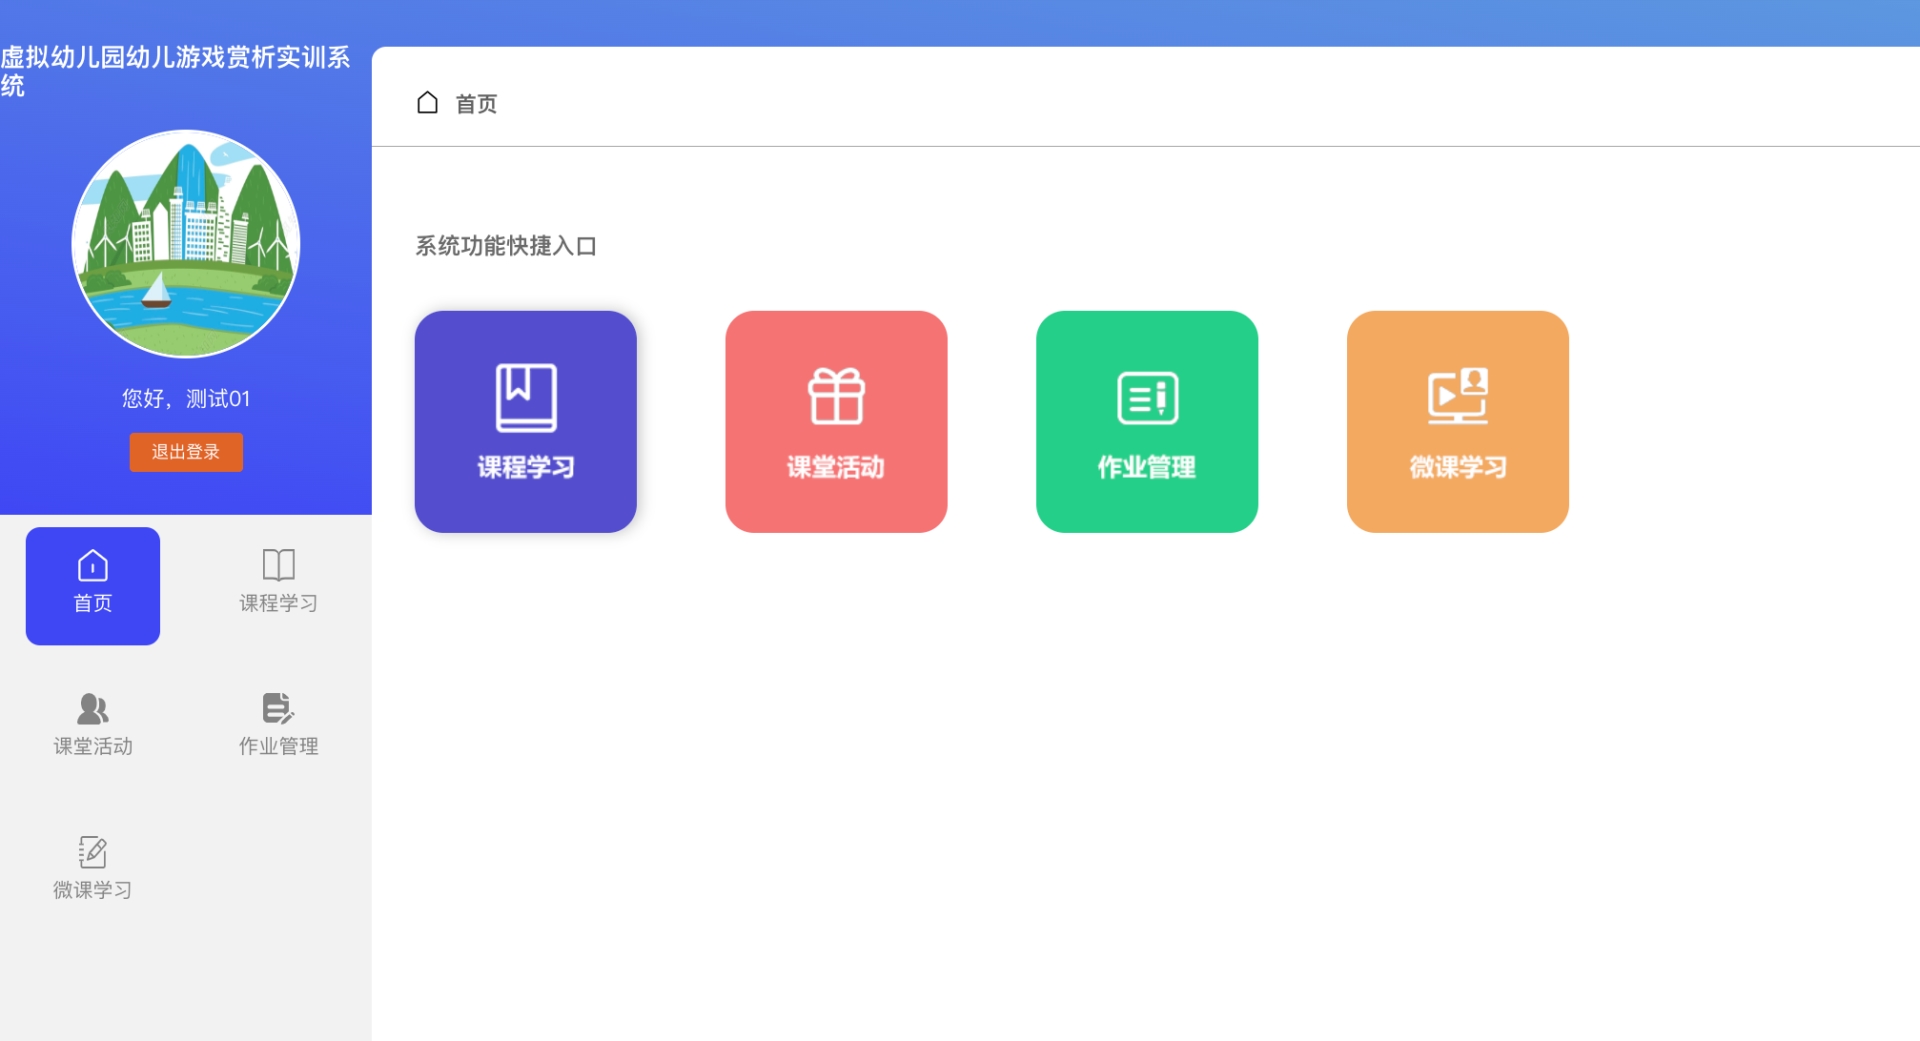Open 课程学习 via the purple card label

coord(526,467)
